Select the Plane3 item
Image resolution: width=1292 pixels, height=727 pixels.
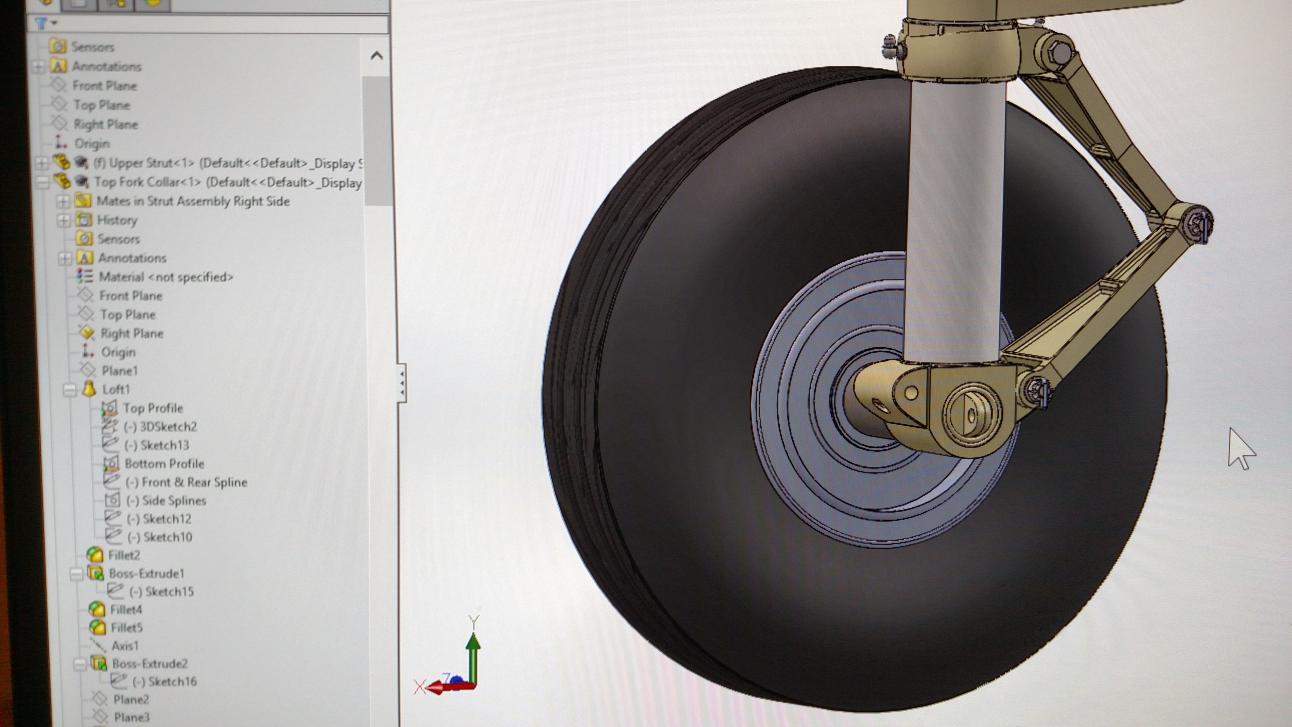[x=132, y=717]
